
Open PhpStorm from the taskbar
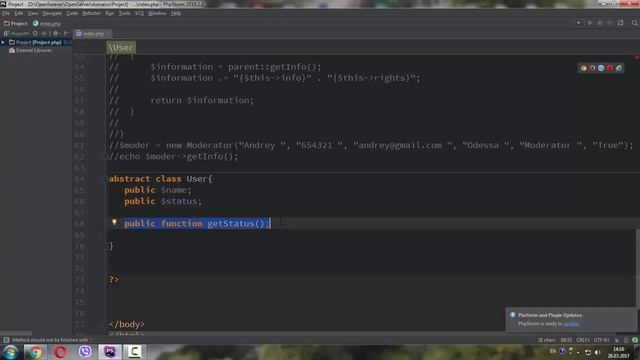click(110, 352)
